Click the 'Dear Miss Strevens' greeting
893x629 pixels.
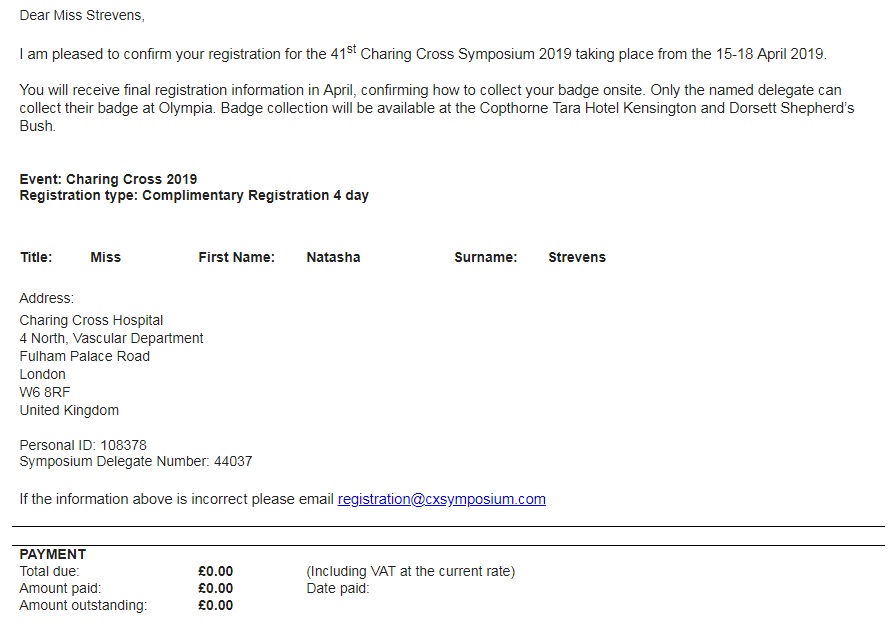80,16
